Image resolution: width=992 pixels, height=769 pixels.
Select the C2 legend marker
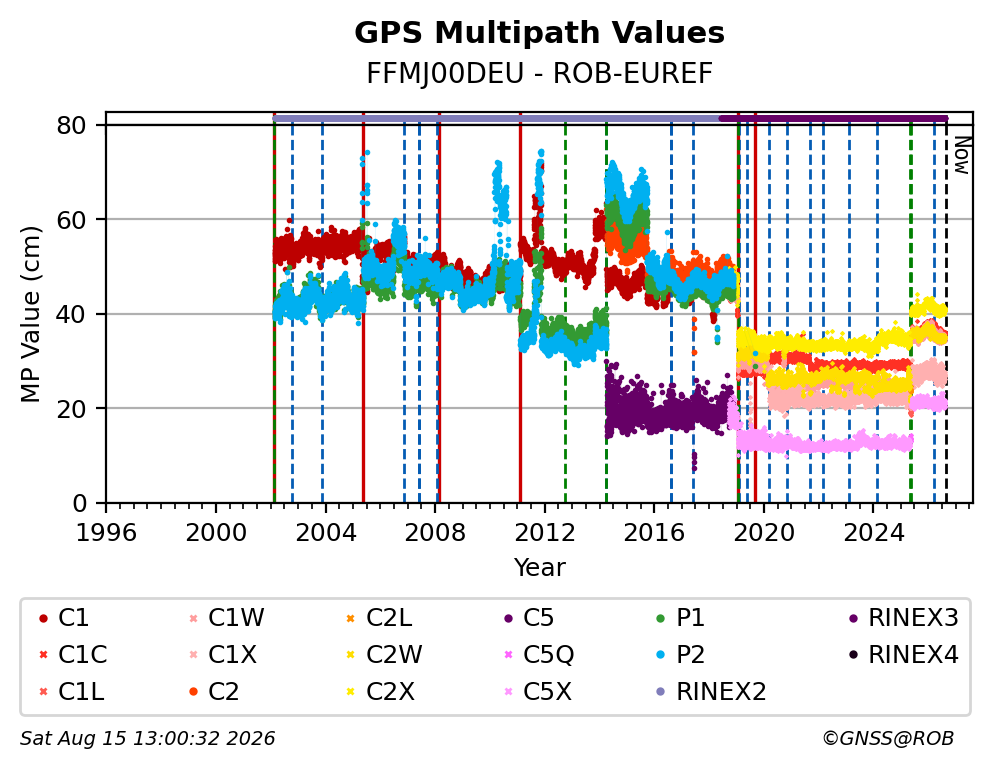193,692
